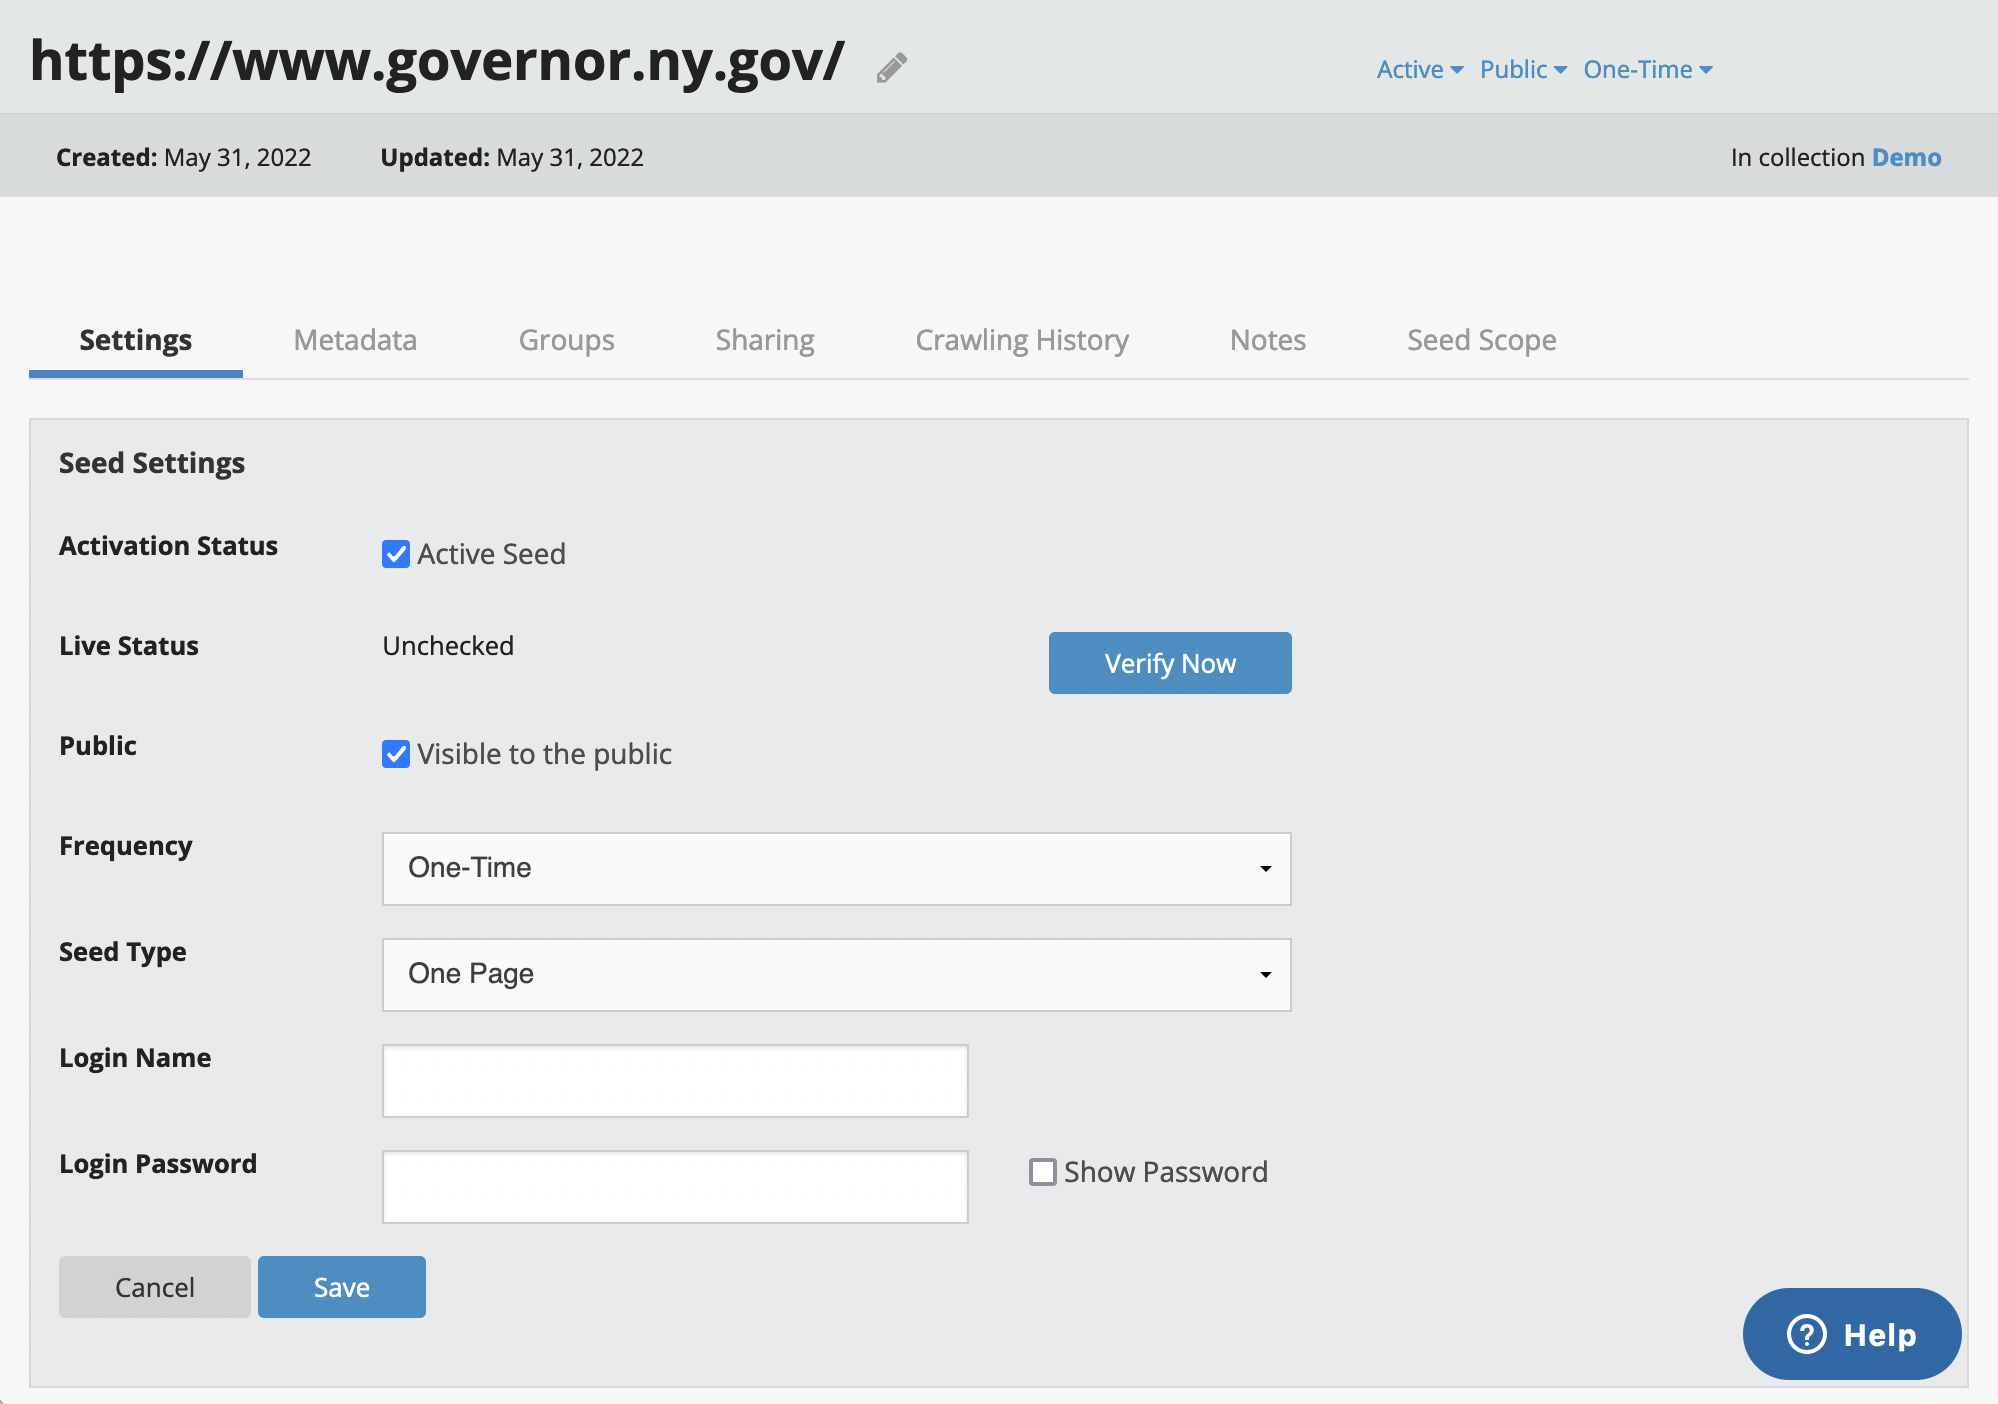Viewport: 1998px width, 1404px height.
Task: Follow the Demo collection link
Action: click(1906, 157)
